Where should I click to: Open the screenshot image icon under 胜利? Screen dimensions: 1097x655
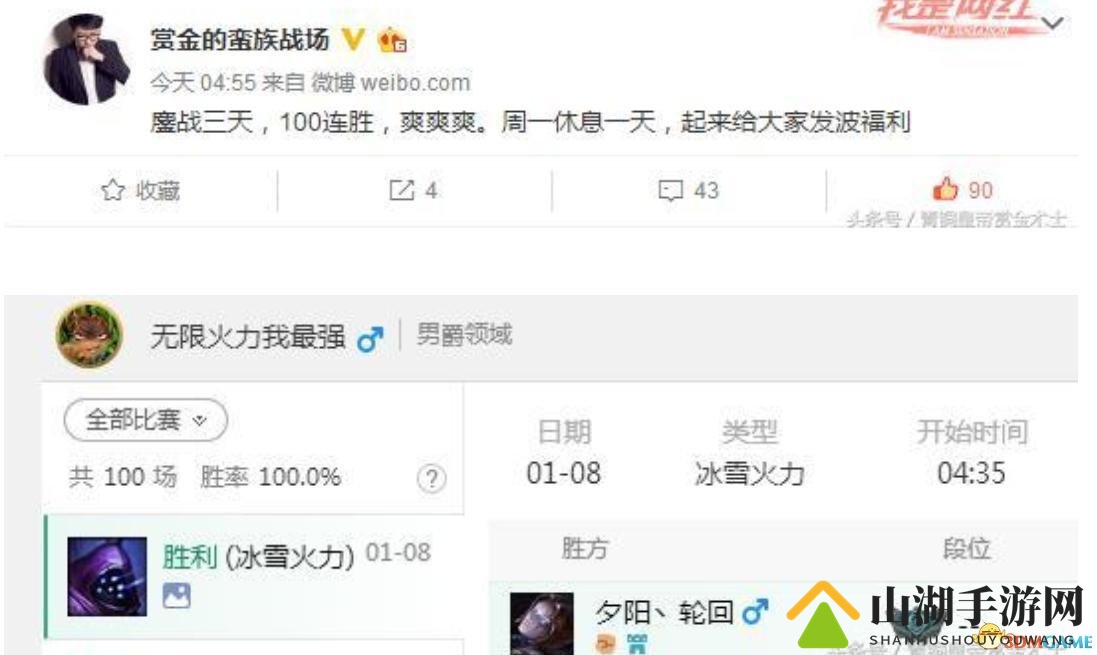point(176,596)
